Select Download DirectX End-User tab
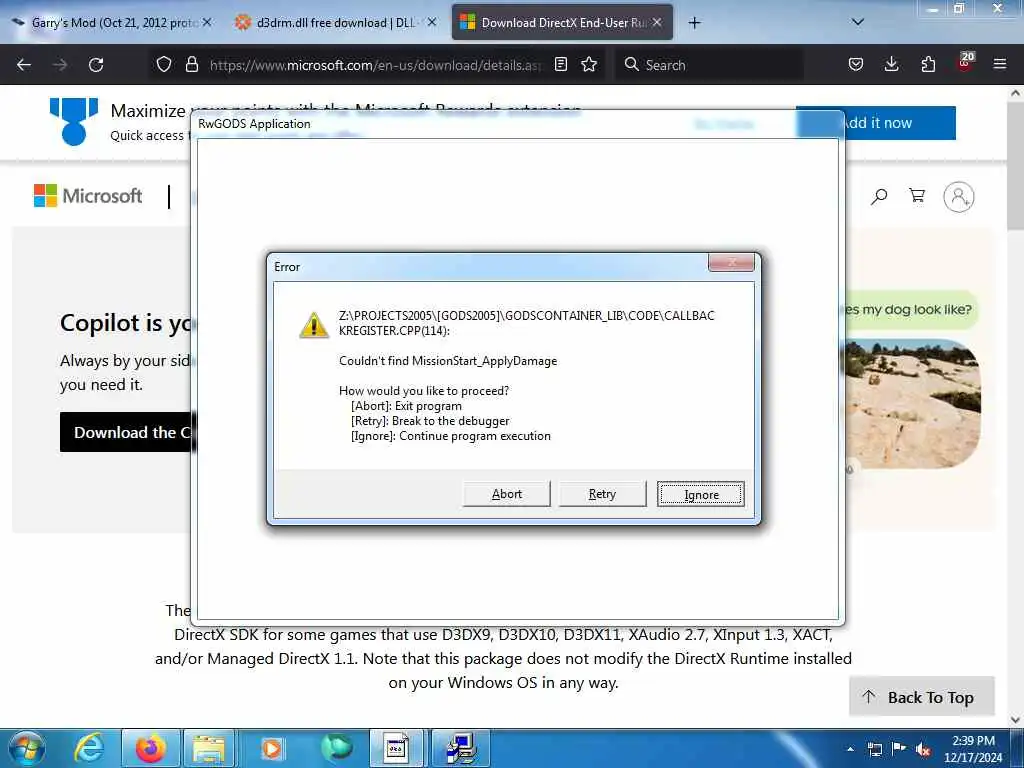The height and width of the screenshot is (768, 1024). coord(562,23)
